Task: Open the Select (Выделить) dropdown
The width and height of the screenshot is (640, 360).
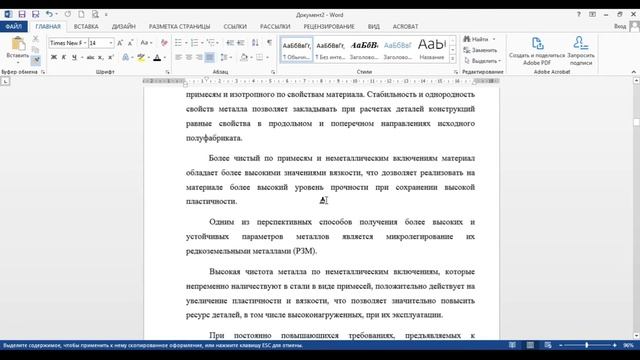Action: (483, 61)
